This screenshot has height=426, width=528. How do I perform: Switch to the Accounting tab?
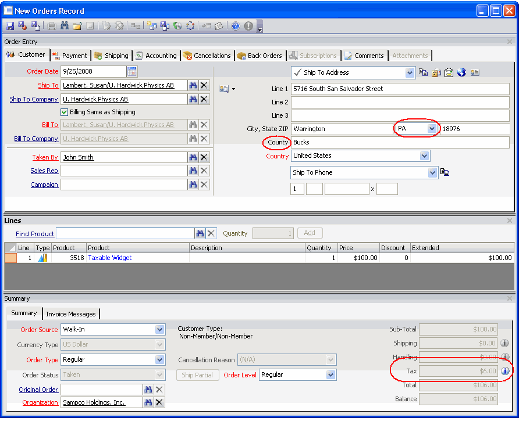(157, 55)
